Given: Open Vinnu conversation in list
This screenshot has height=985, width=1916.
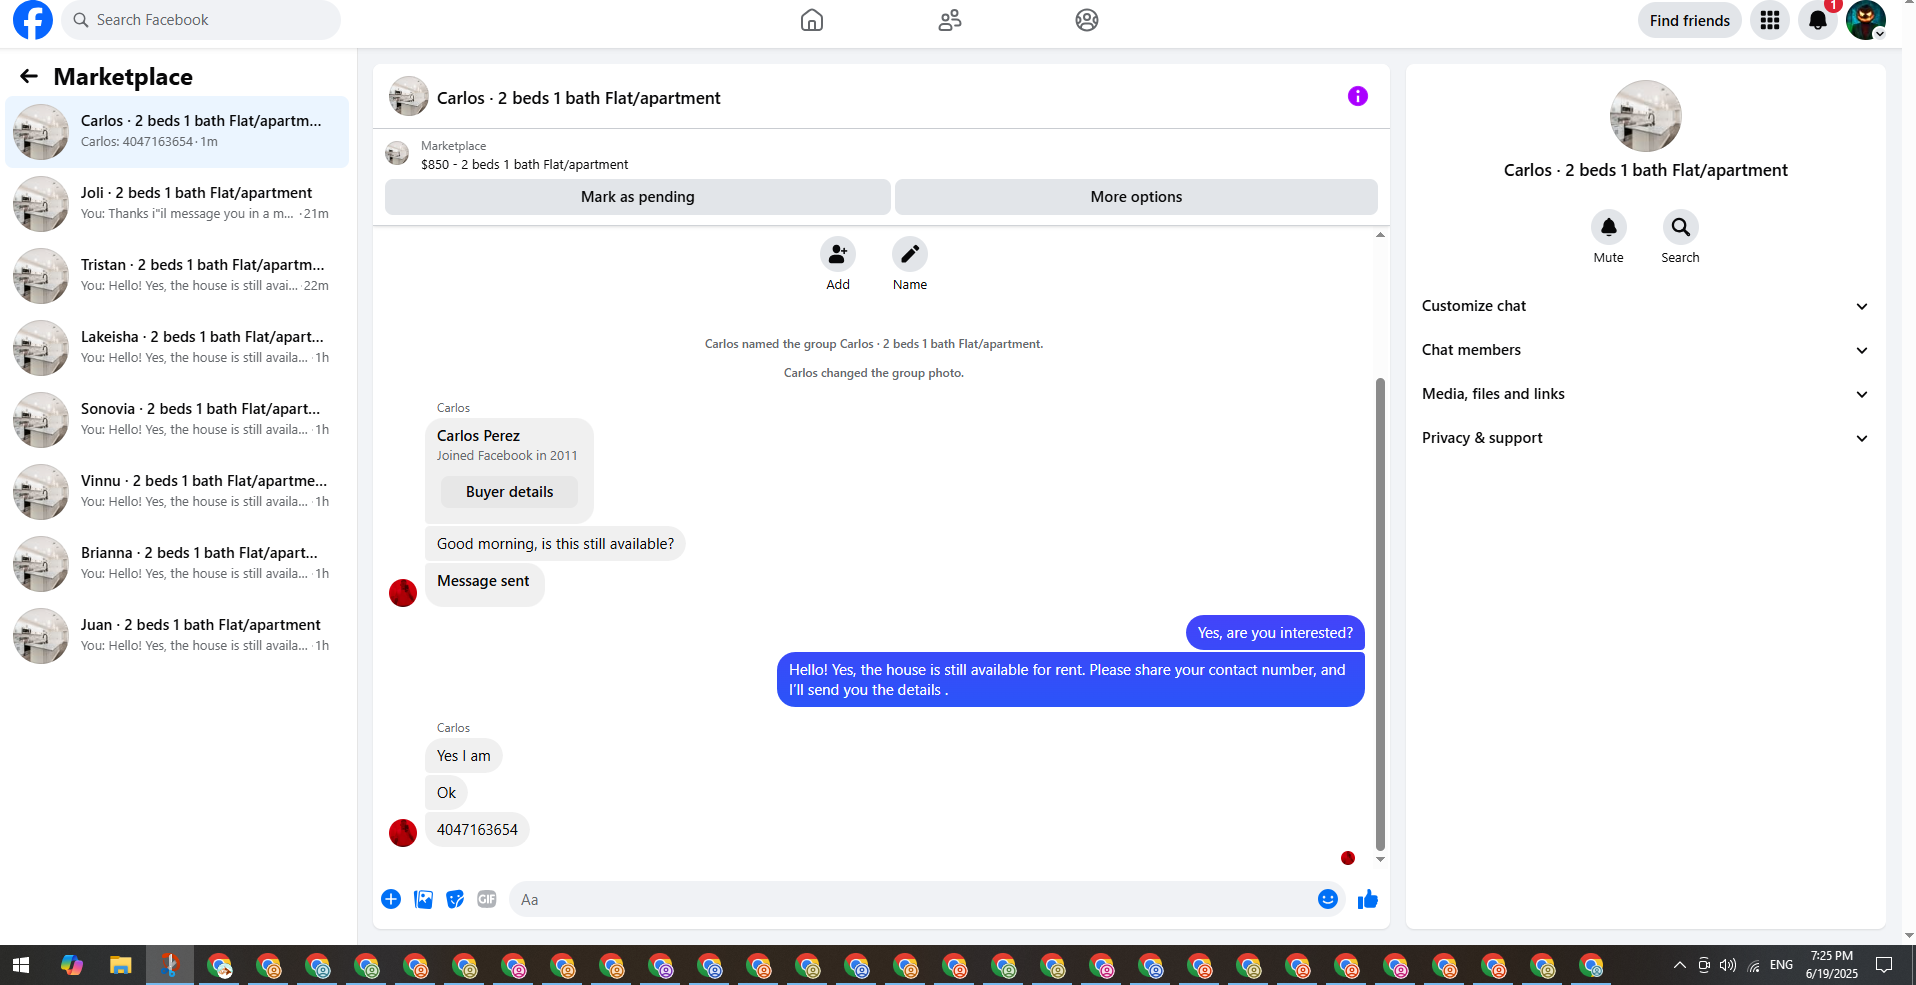Looking at the screenshot, I should 177,492.
